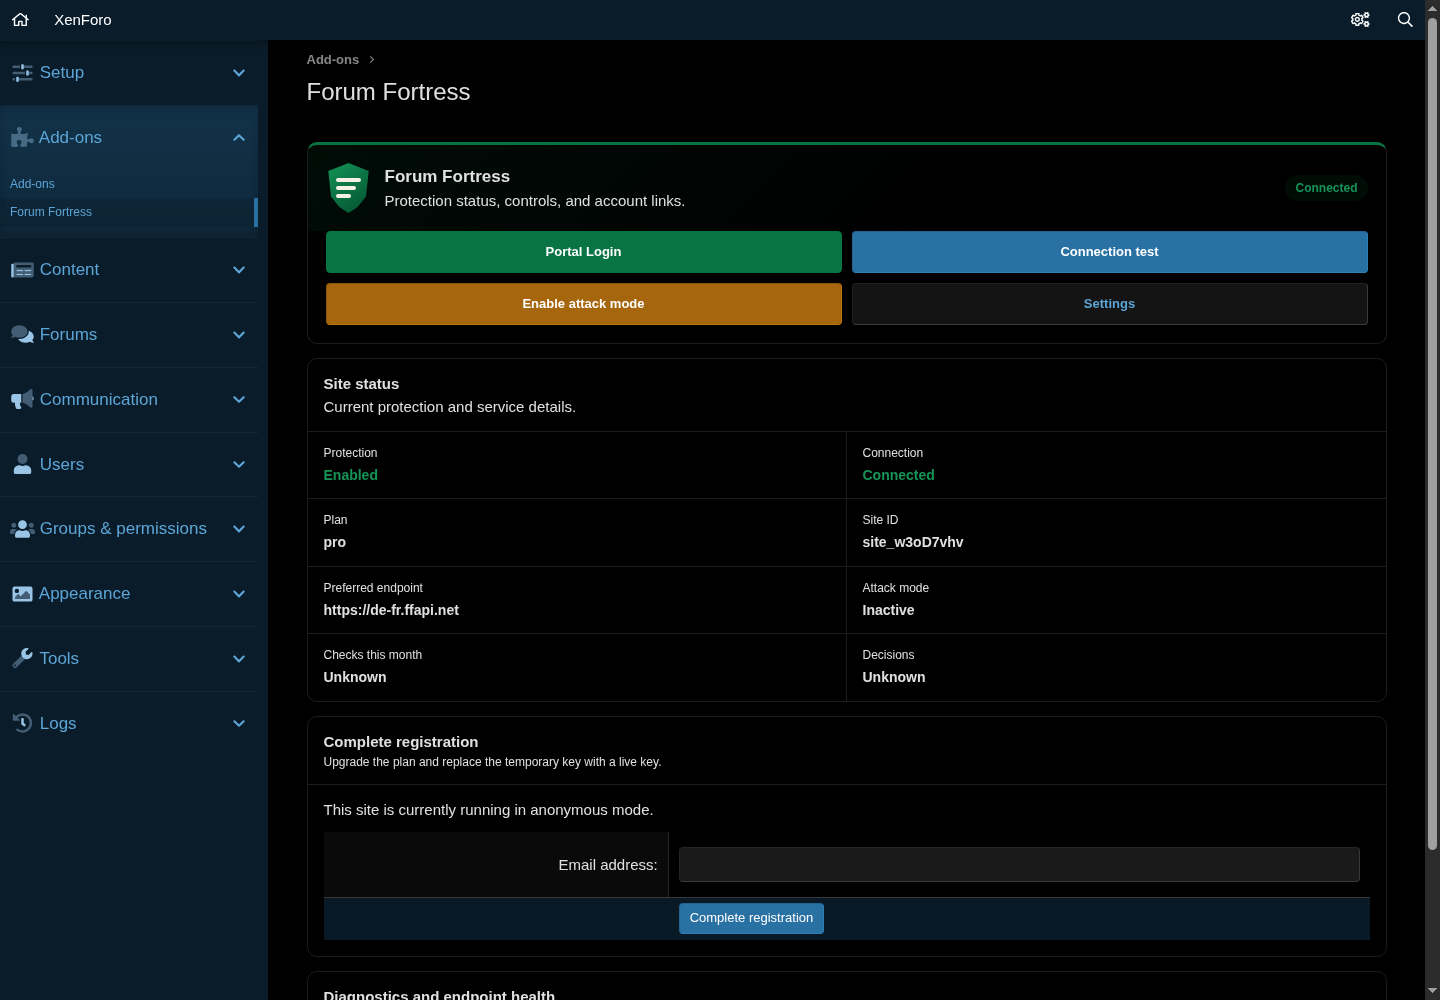The height and width of the screenshot is (1000, 1440).
Task: Open the Appearance menu label
Action: coord(85,594)
